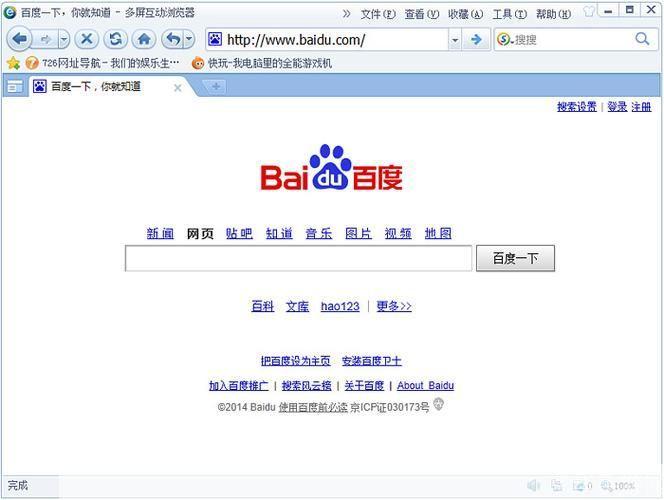
Task: Click the Baidu paw favicon in address bar
Action: click(x=215, y=39)
